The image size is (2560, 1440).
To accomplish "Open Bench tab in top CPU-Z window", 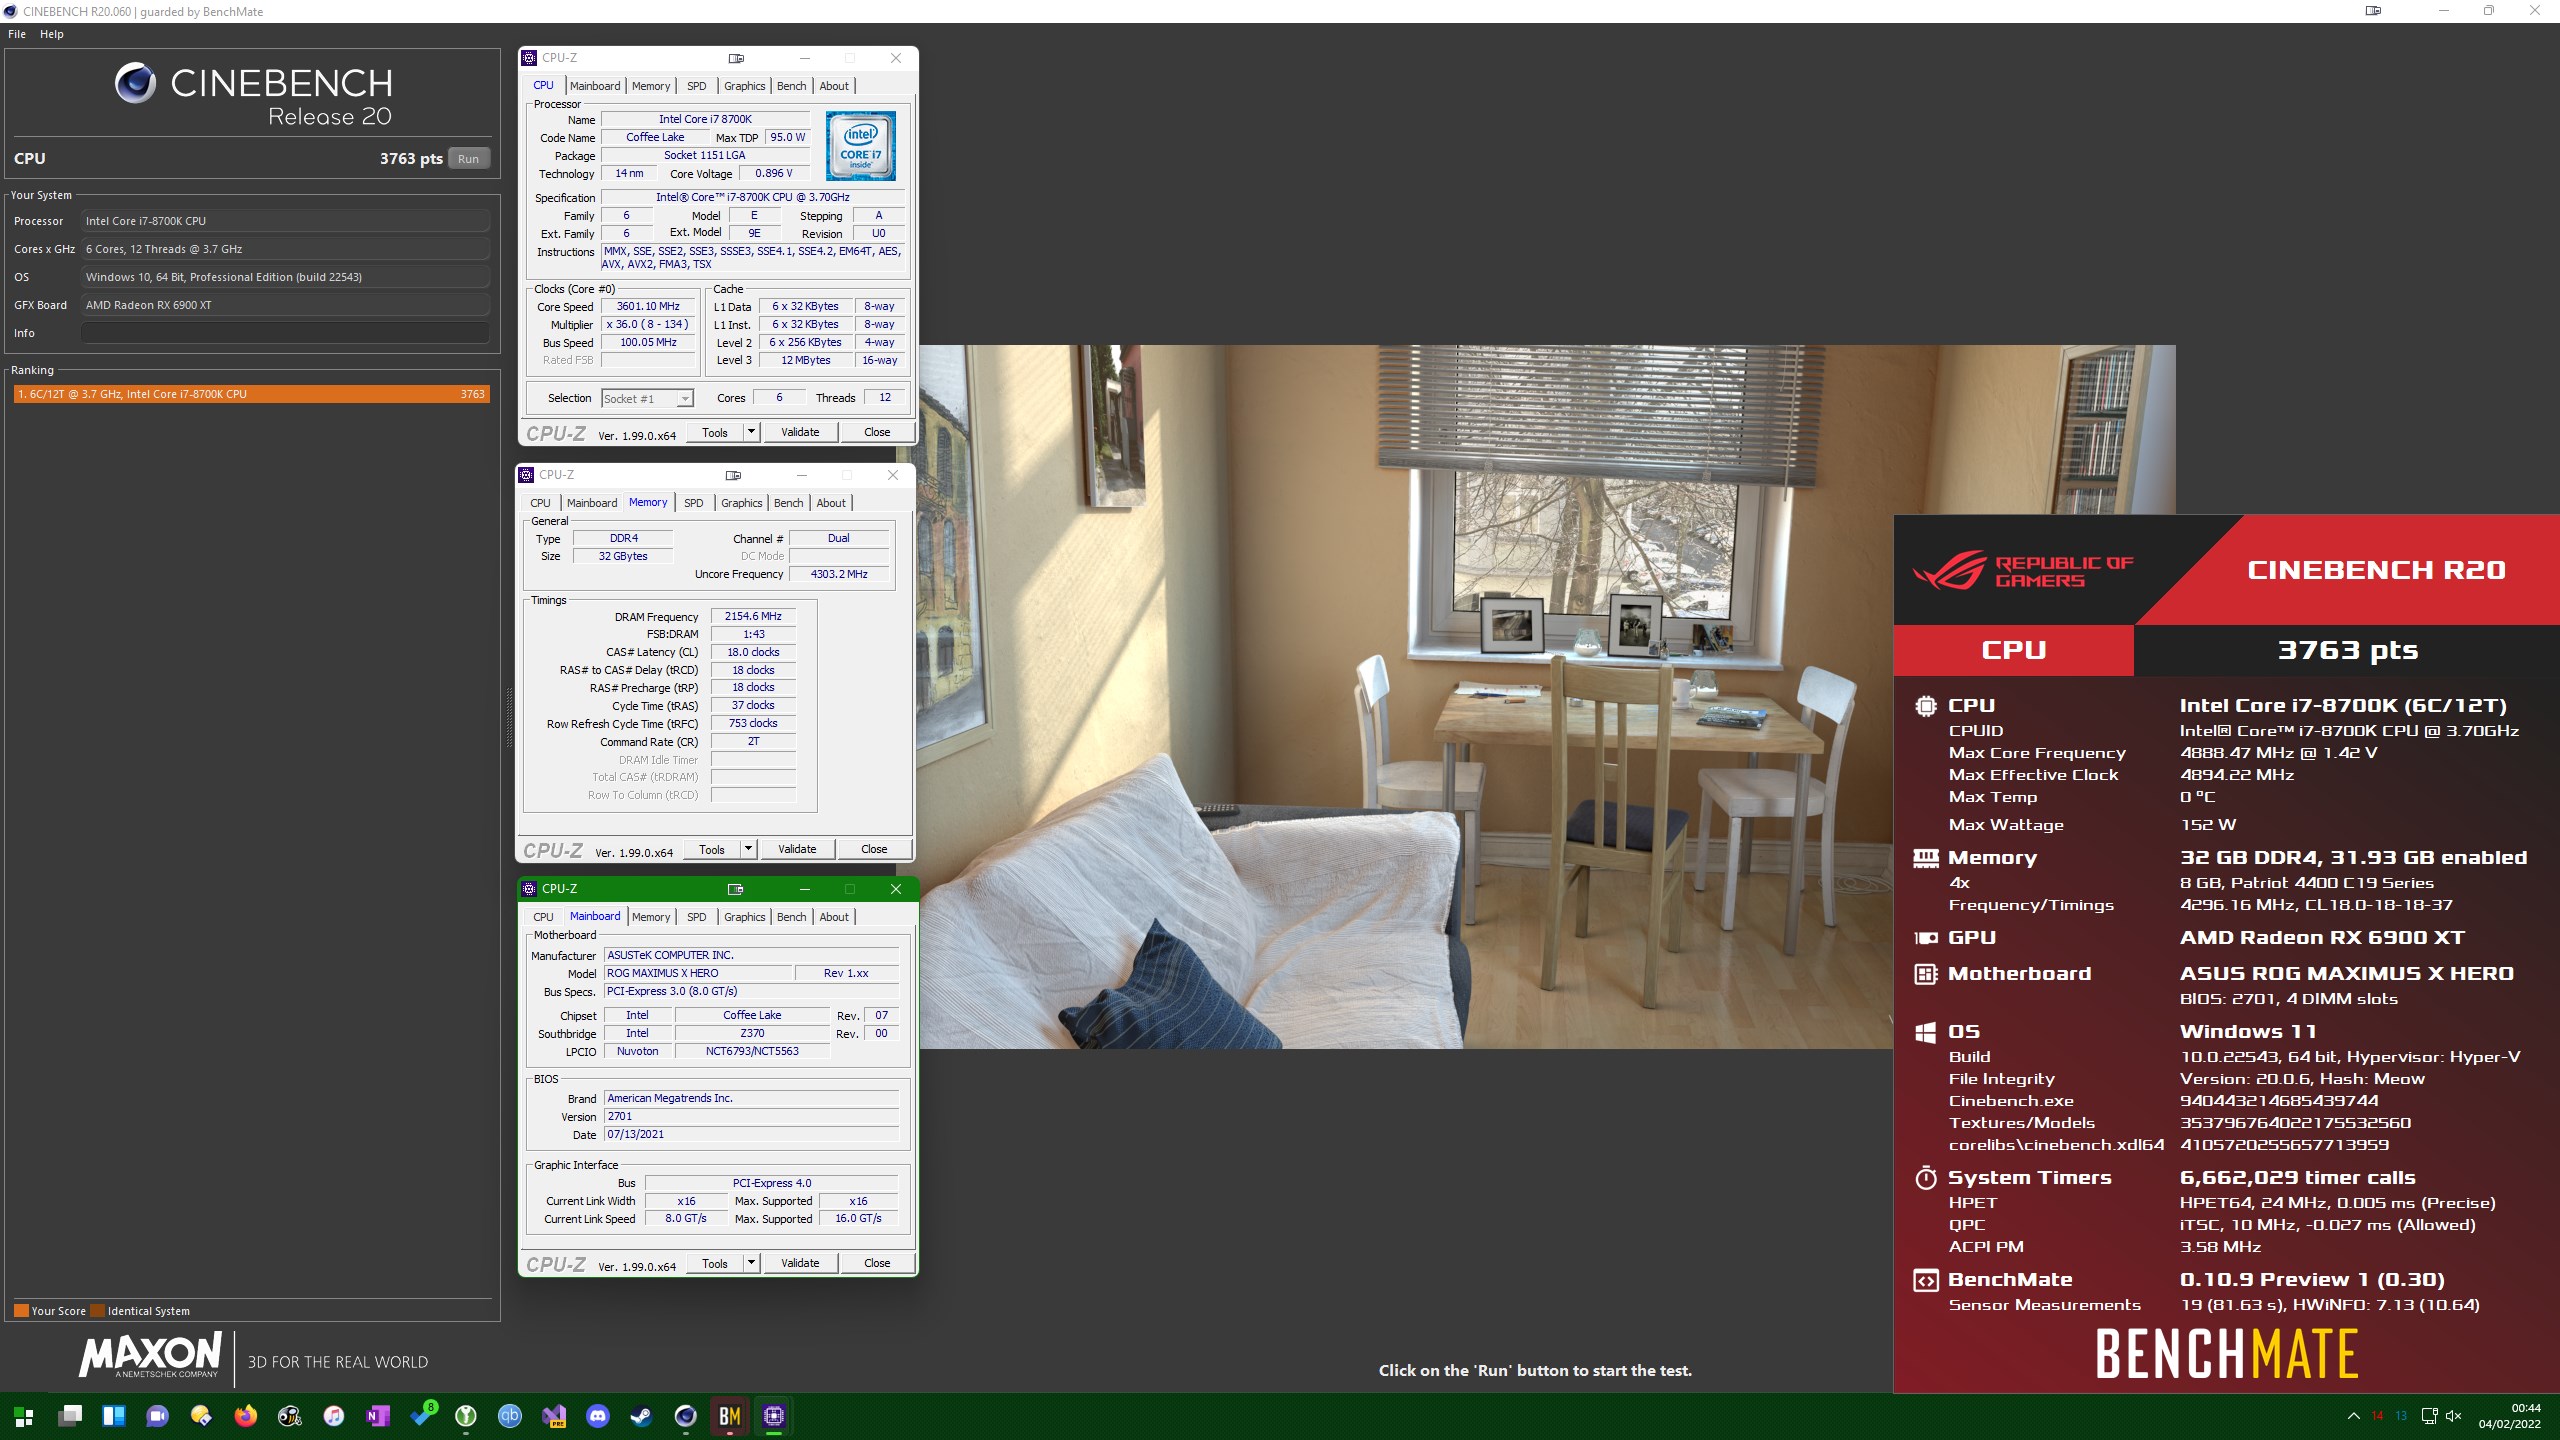I will 792,86.
